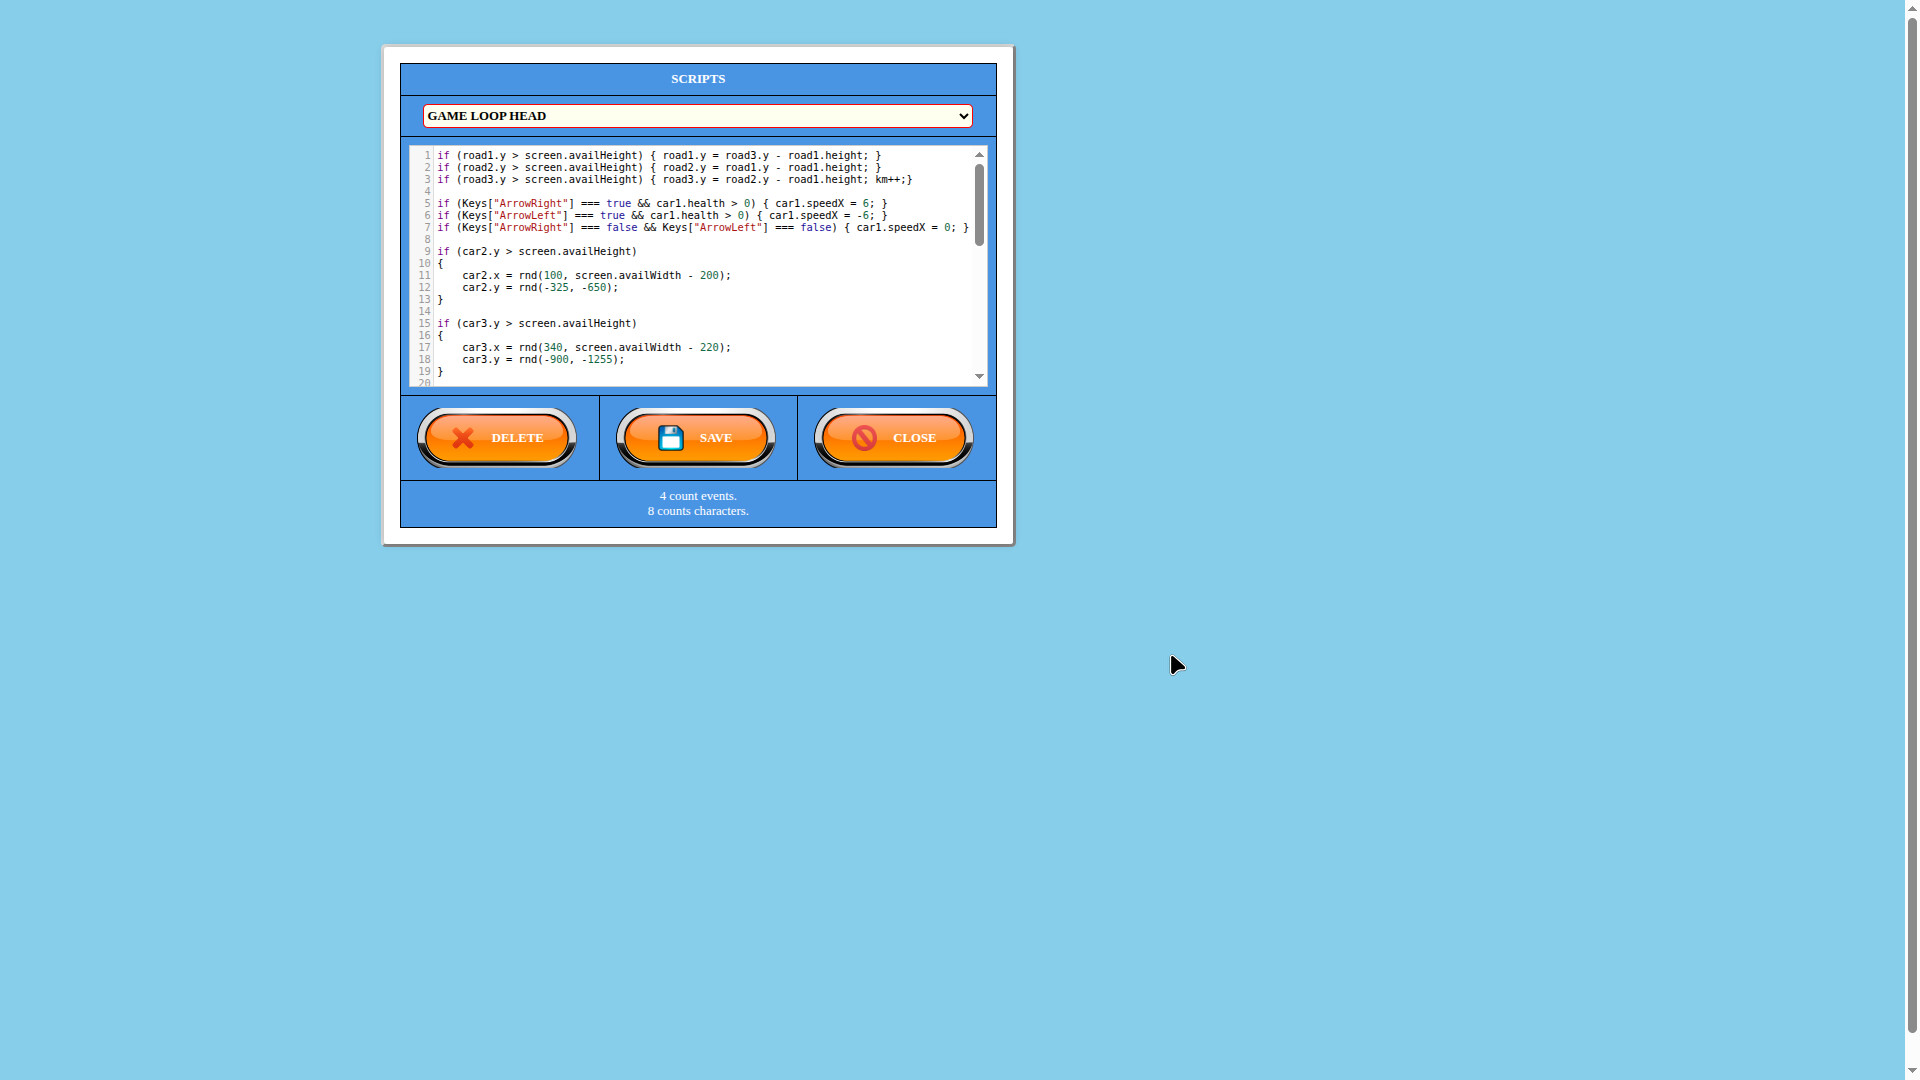The height and width of the screenshot is (1080, 1920).
Task: Click the red X delete icon
Action: pos(462,437)
